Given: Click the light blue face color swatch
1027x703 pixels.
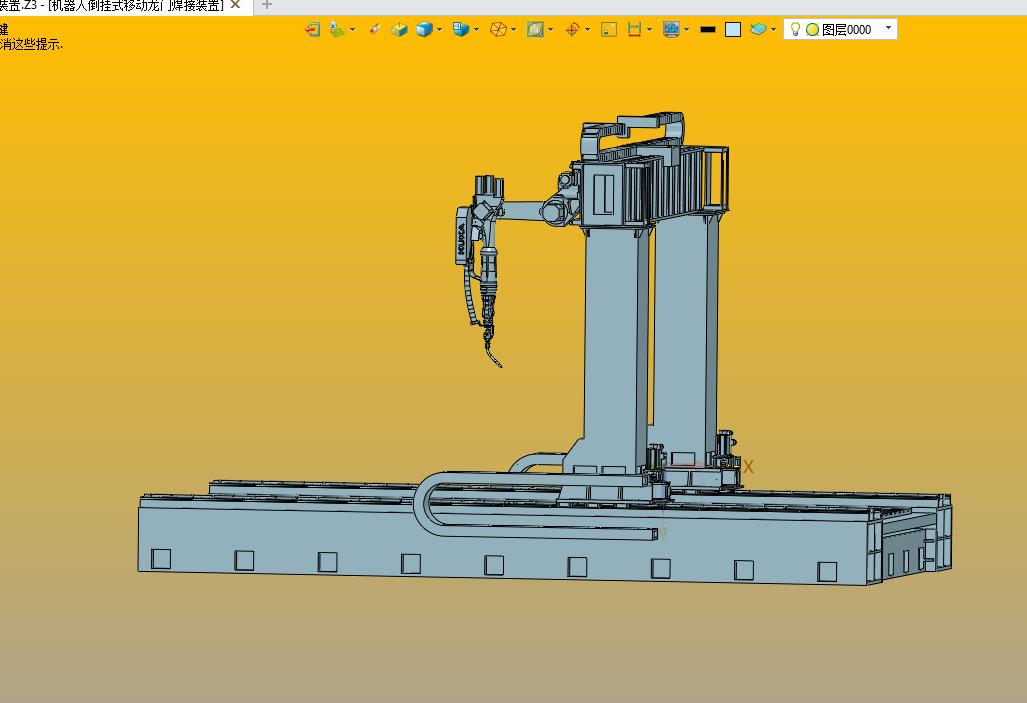Looking at the screenshot, I should [733, 29].
